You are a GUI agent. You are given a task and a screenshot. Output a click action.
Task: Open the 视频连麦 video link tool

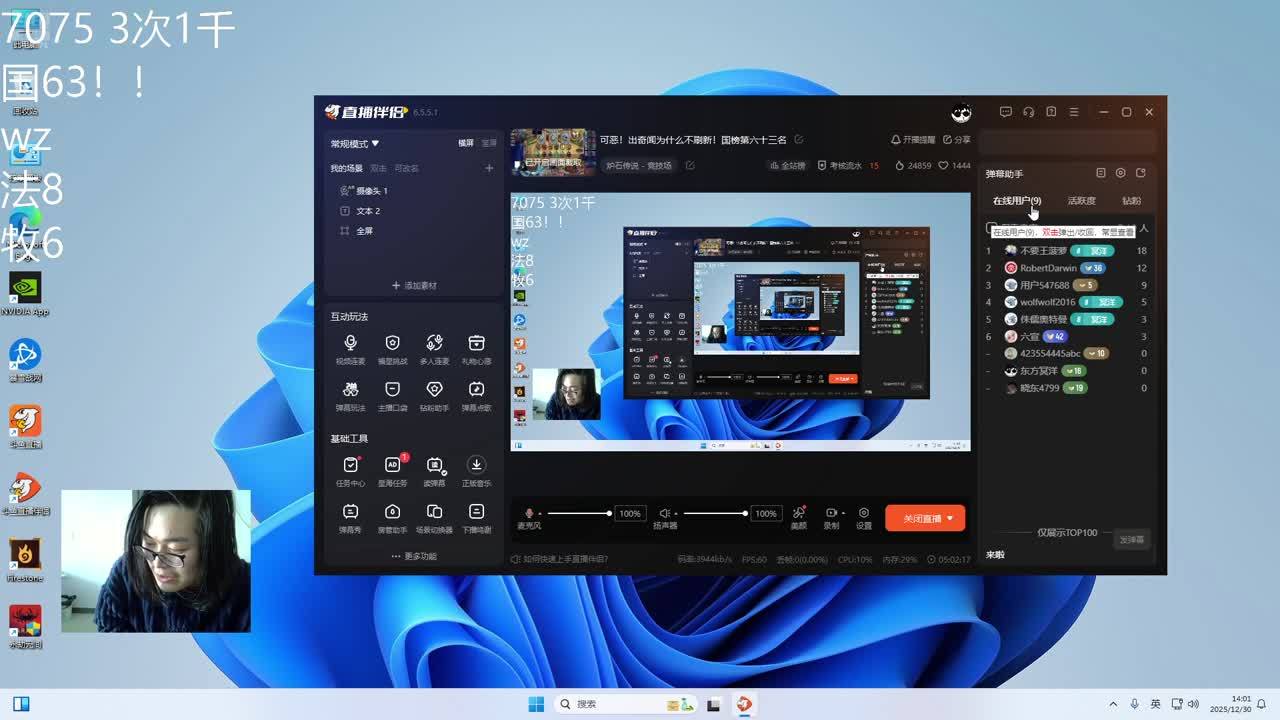point(350,349)
